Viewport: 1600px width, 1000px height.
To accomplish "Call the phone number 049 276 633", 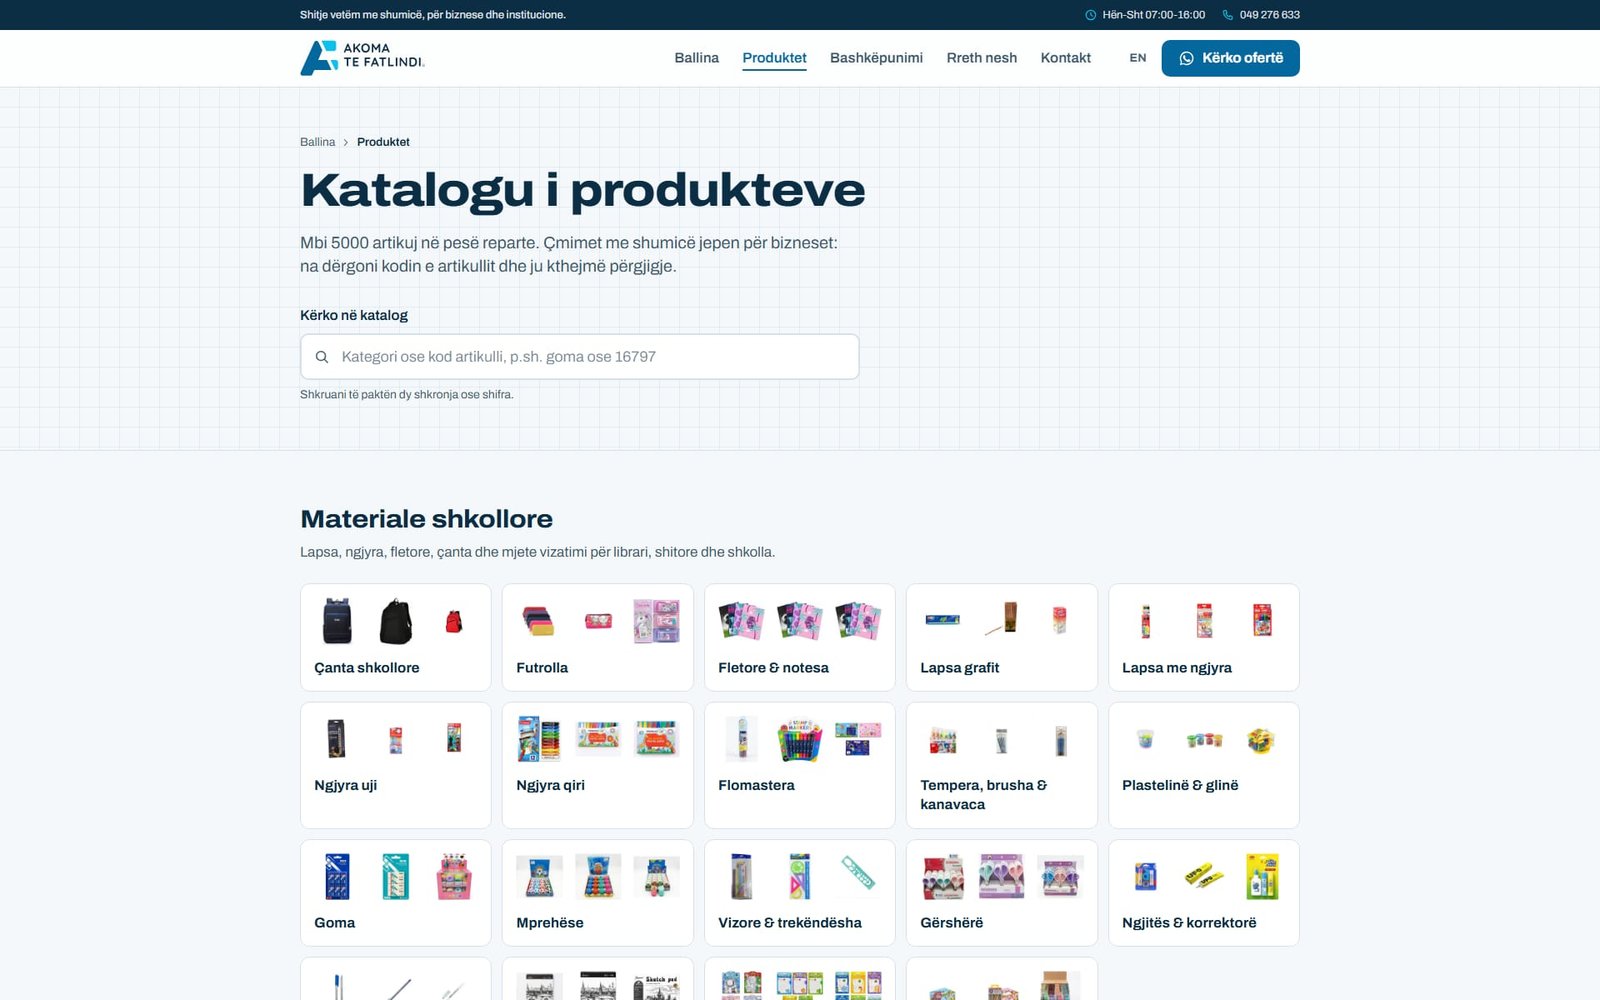I will pos(1270,15).
